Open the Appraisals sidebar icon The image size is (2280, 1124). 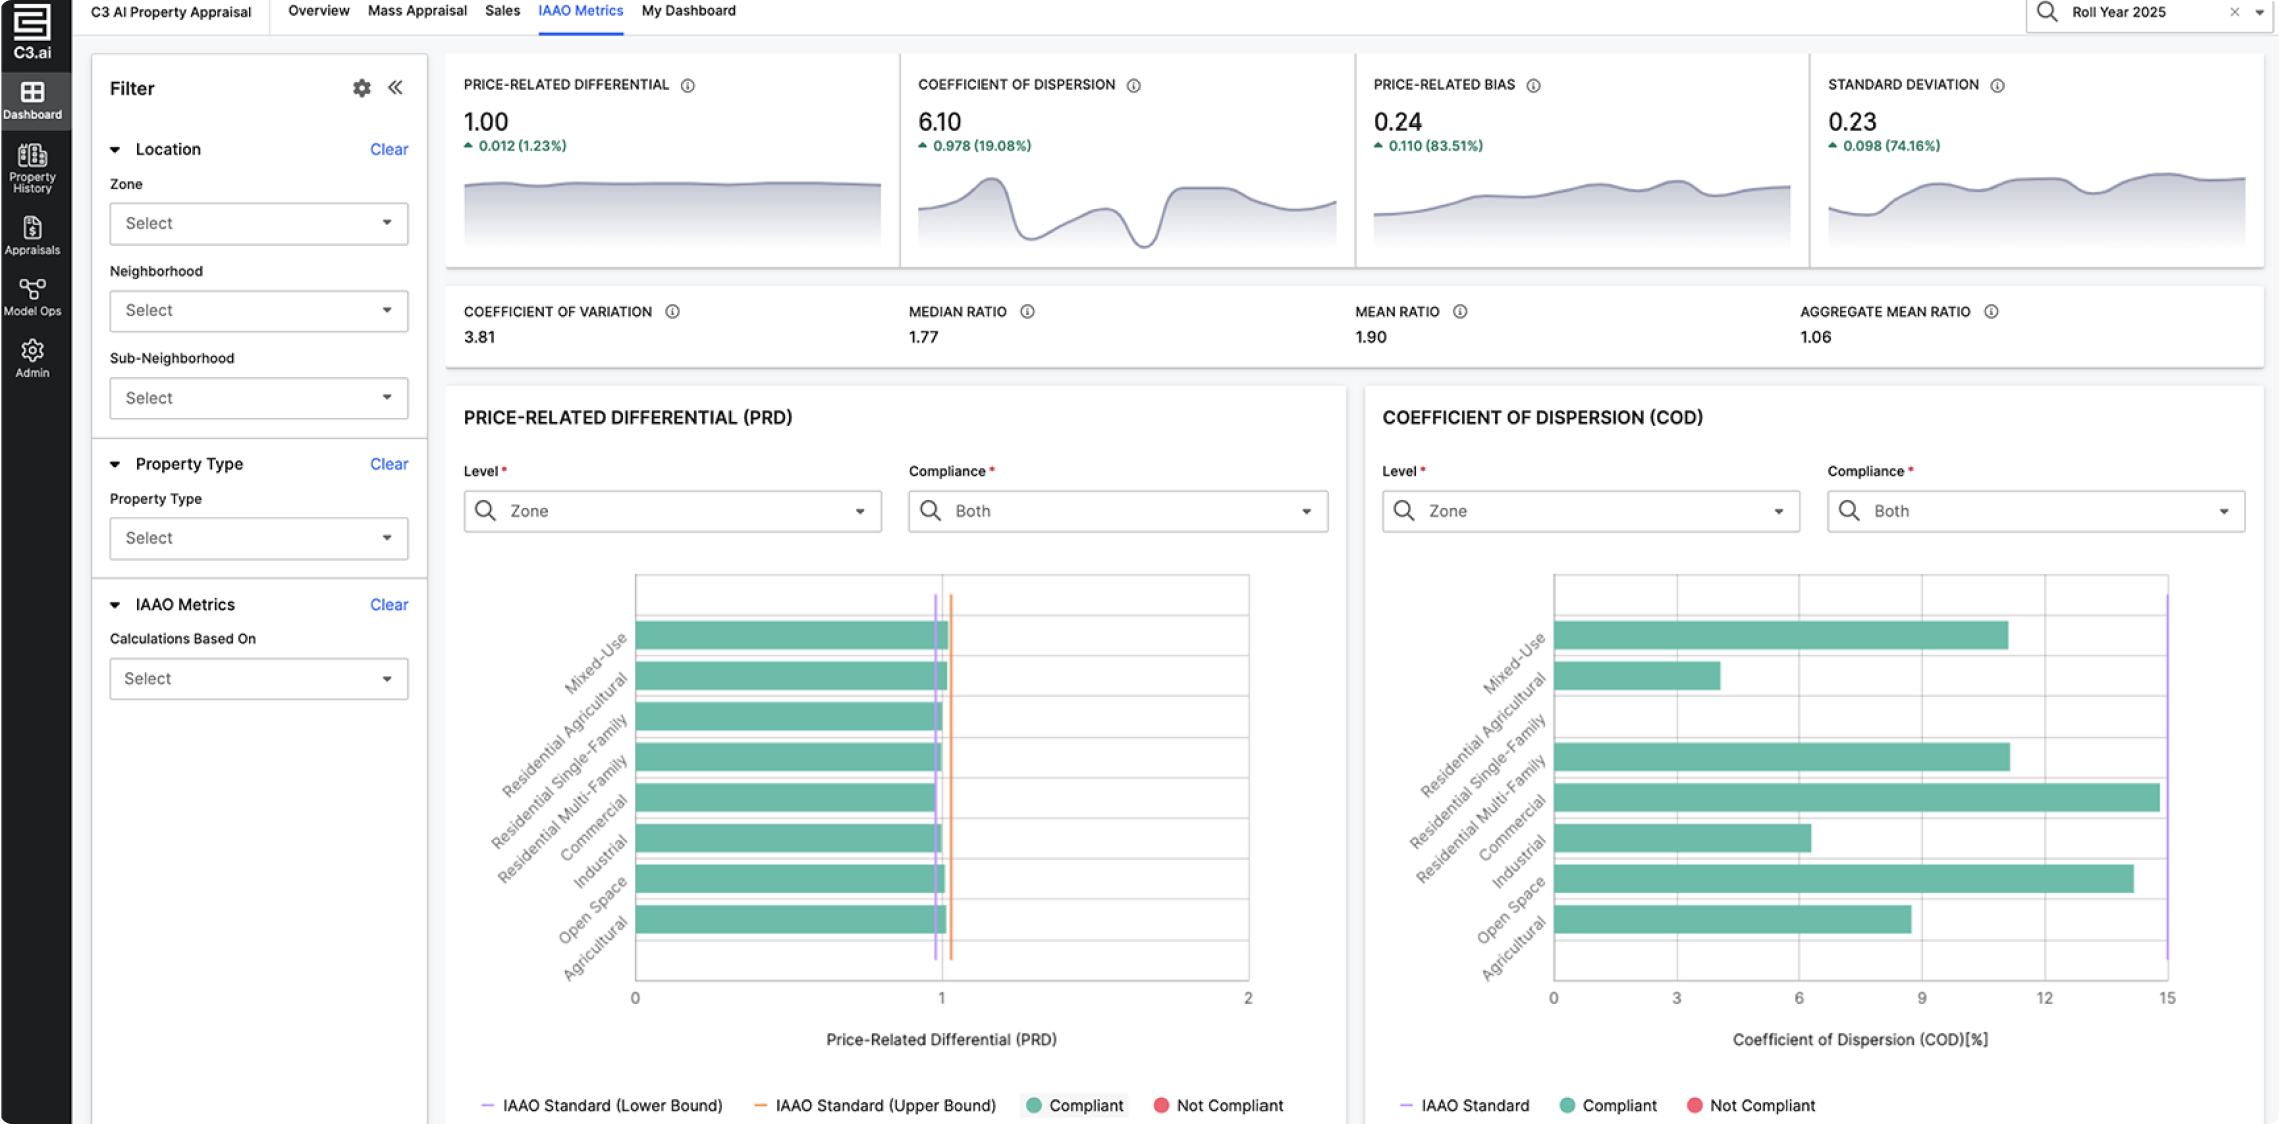[x=32, y=236]
